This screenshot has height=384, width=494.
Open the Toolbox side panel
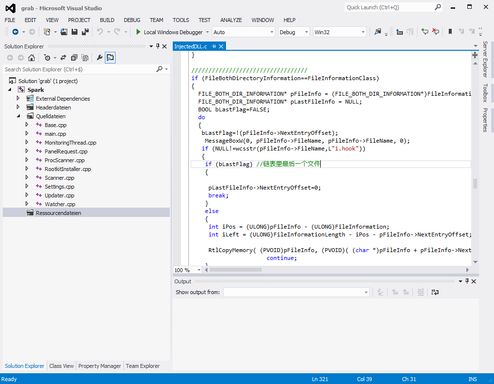pos(485,92)
